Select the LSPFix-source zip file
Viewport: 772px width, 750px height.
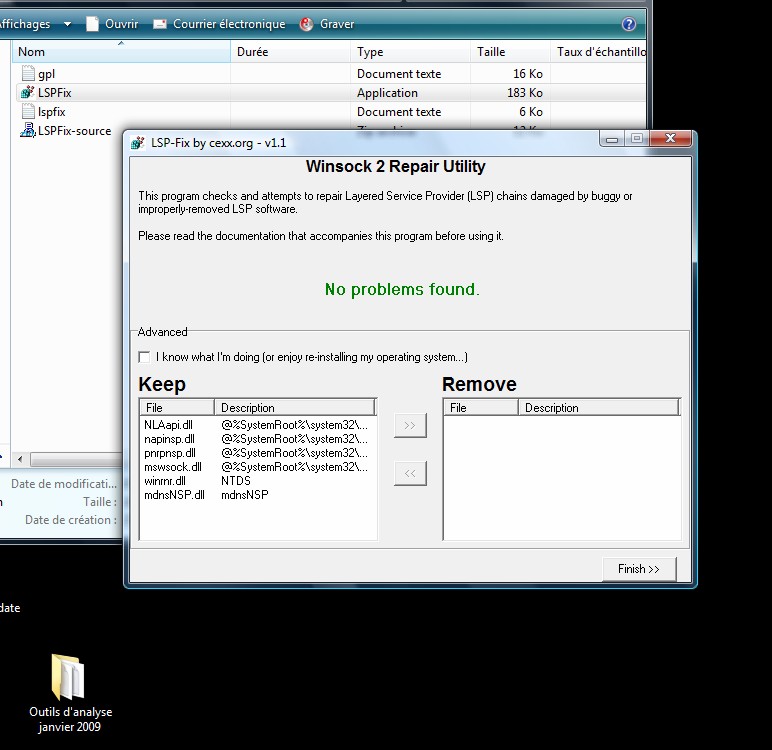[x=65, y=131]
